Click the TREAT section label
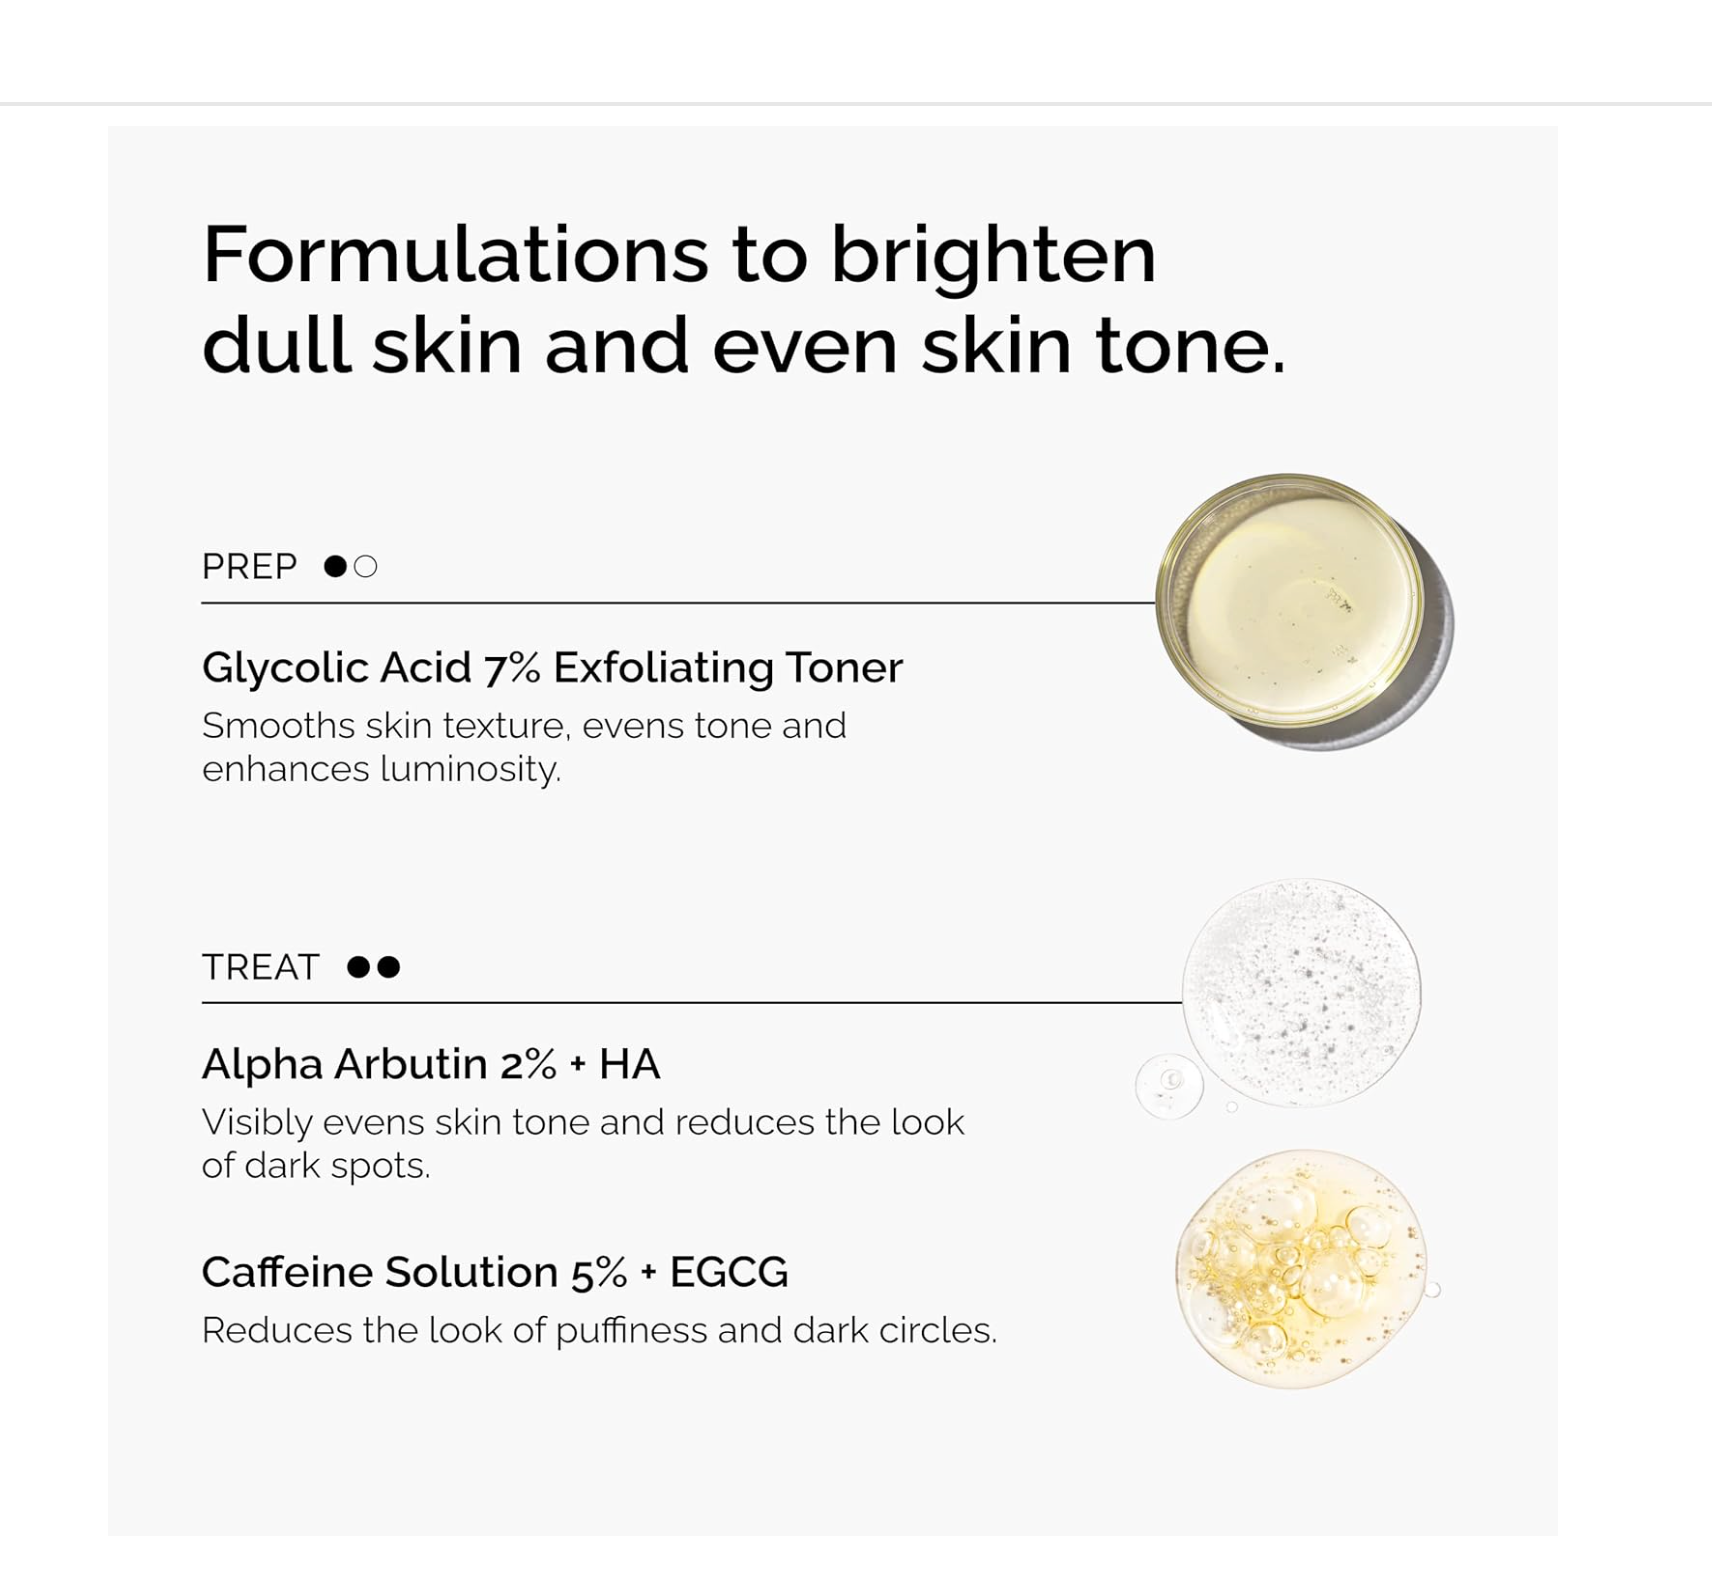 [x=260, y=967]
